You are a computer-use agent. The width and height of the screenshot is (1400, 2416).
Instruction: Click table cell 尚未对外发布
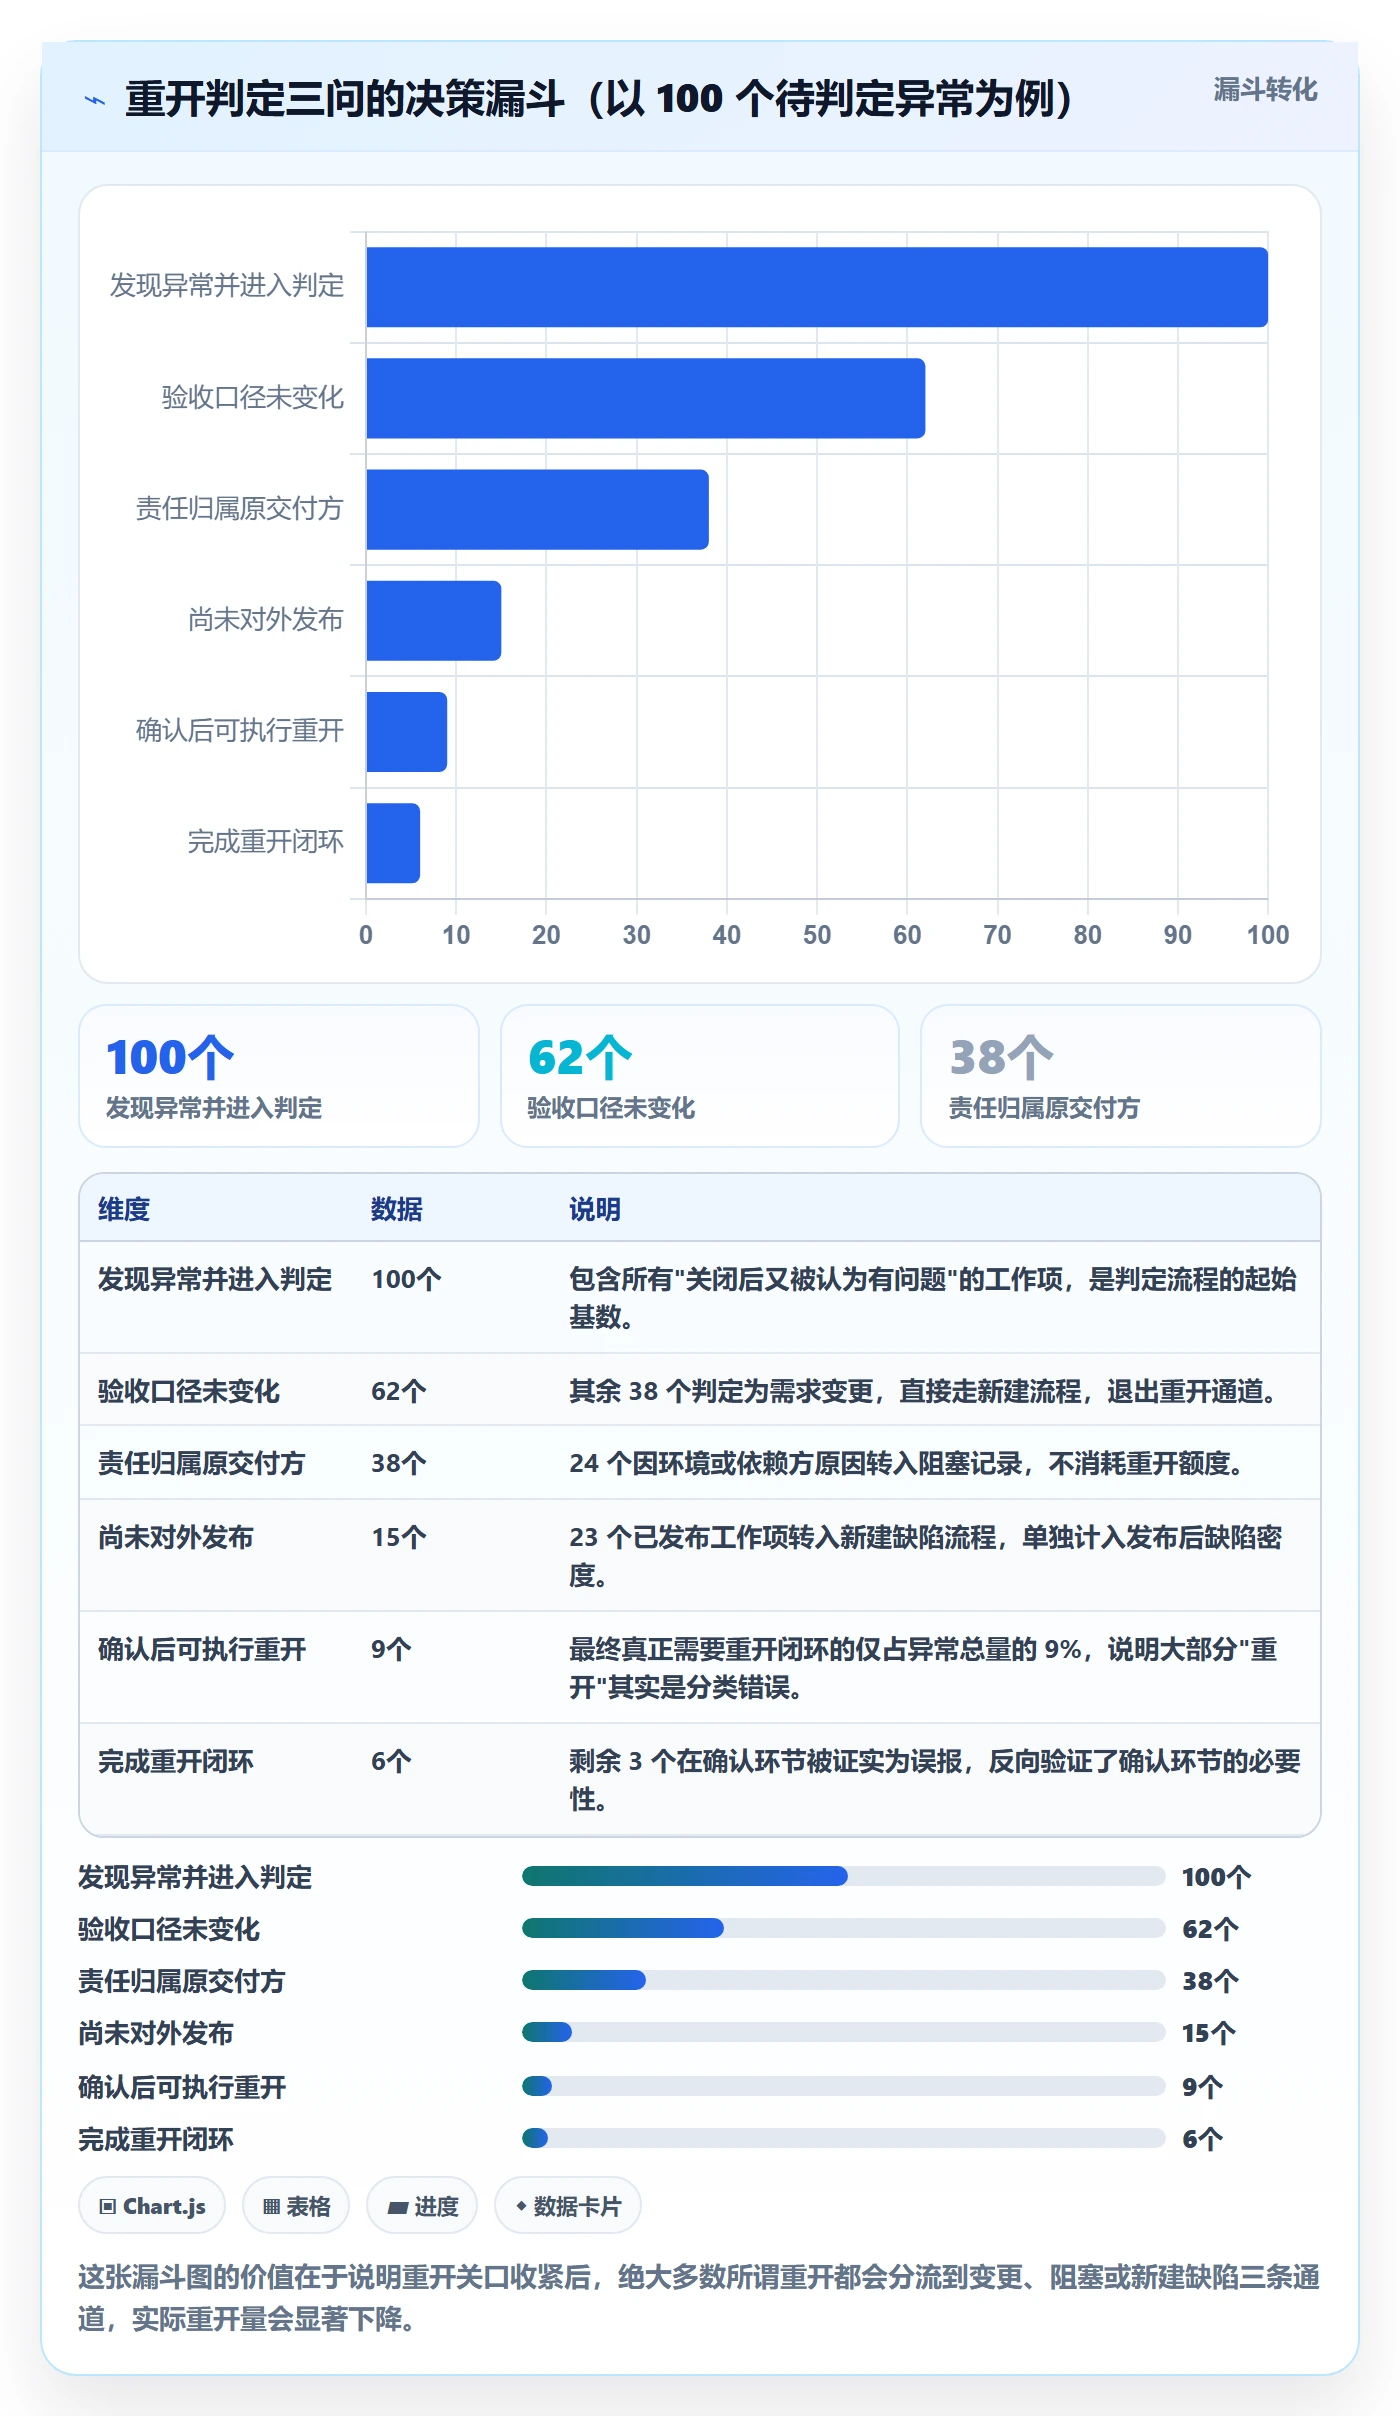point(176,1537)
